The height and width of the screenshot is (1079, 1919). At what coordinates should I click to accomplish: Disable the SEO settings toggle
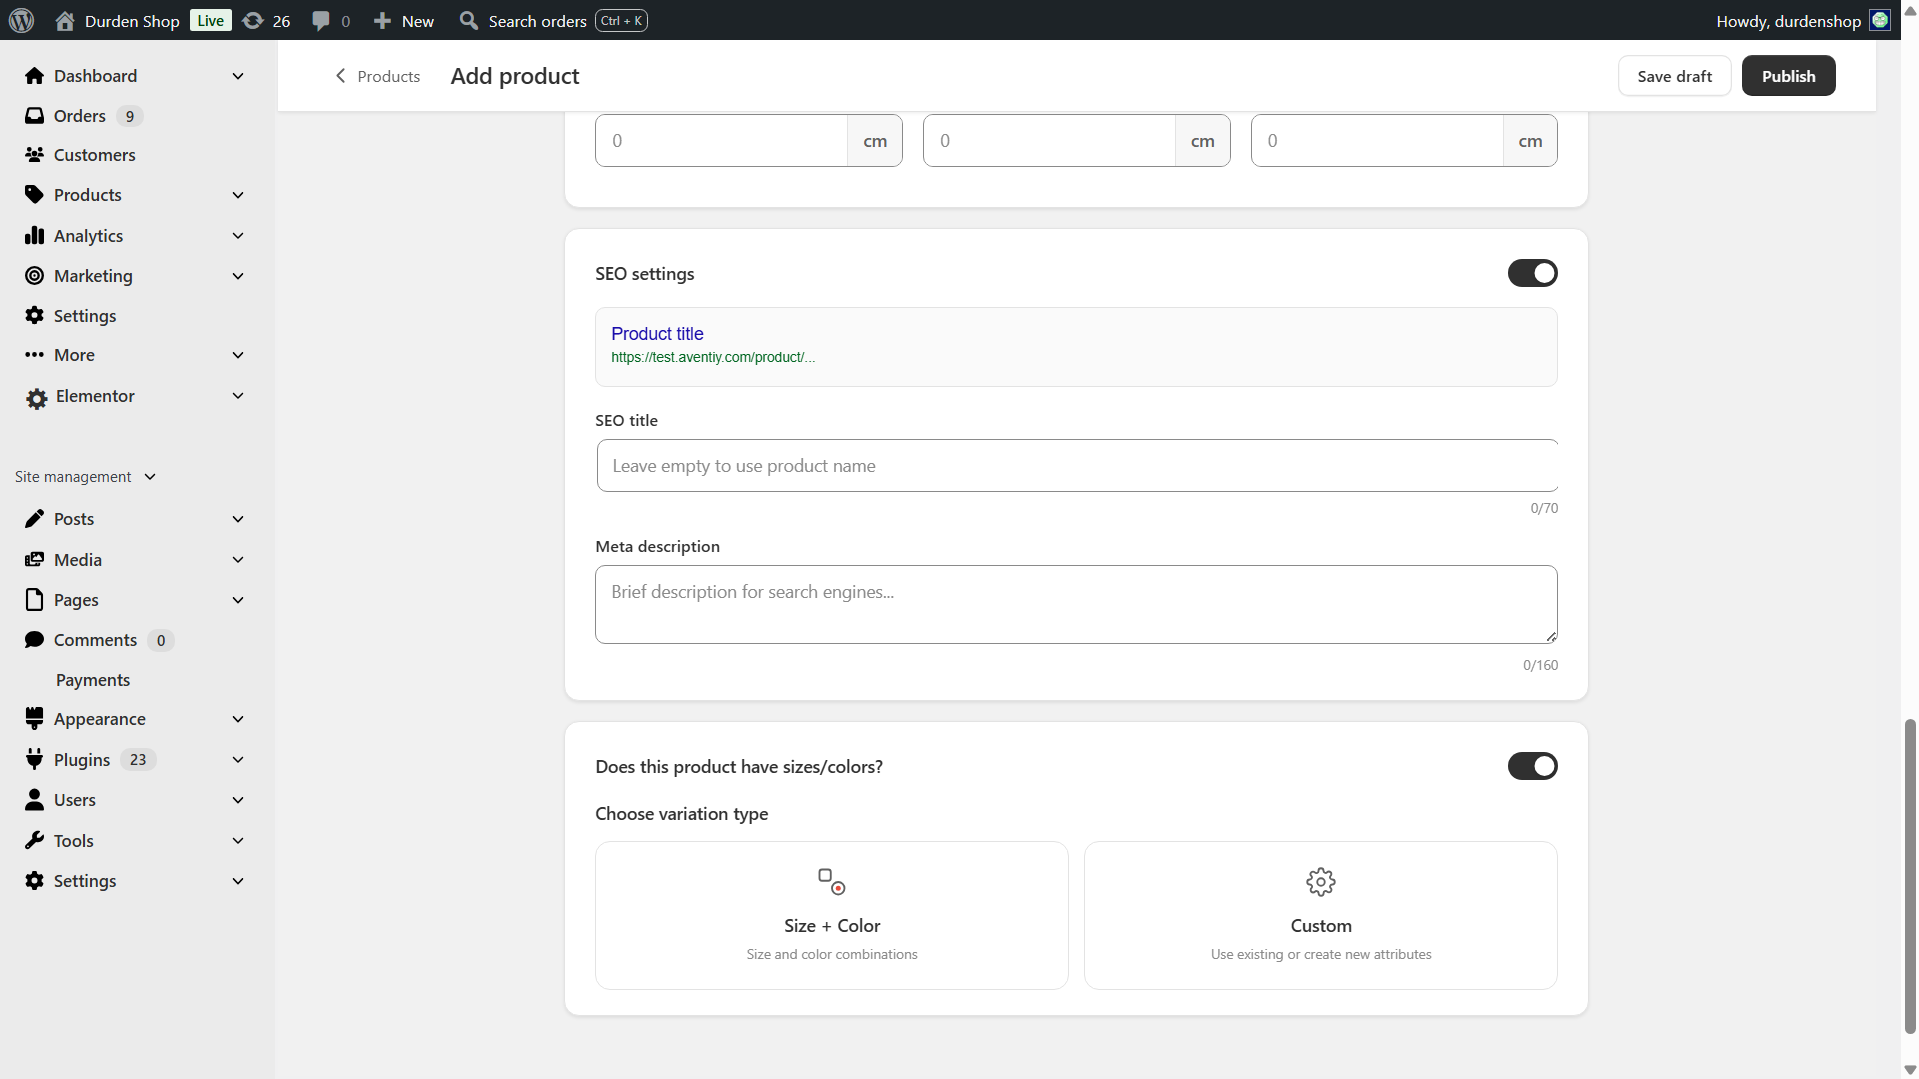tap(1532, 272)
